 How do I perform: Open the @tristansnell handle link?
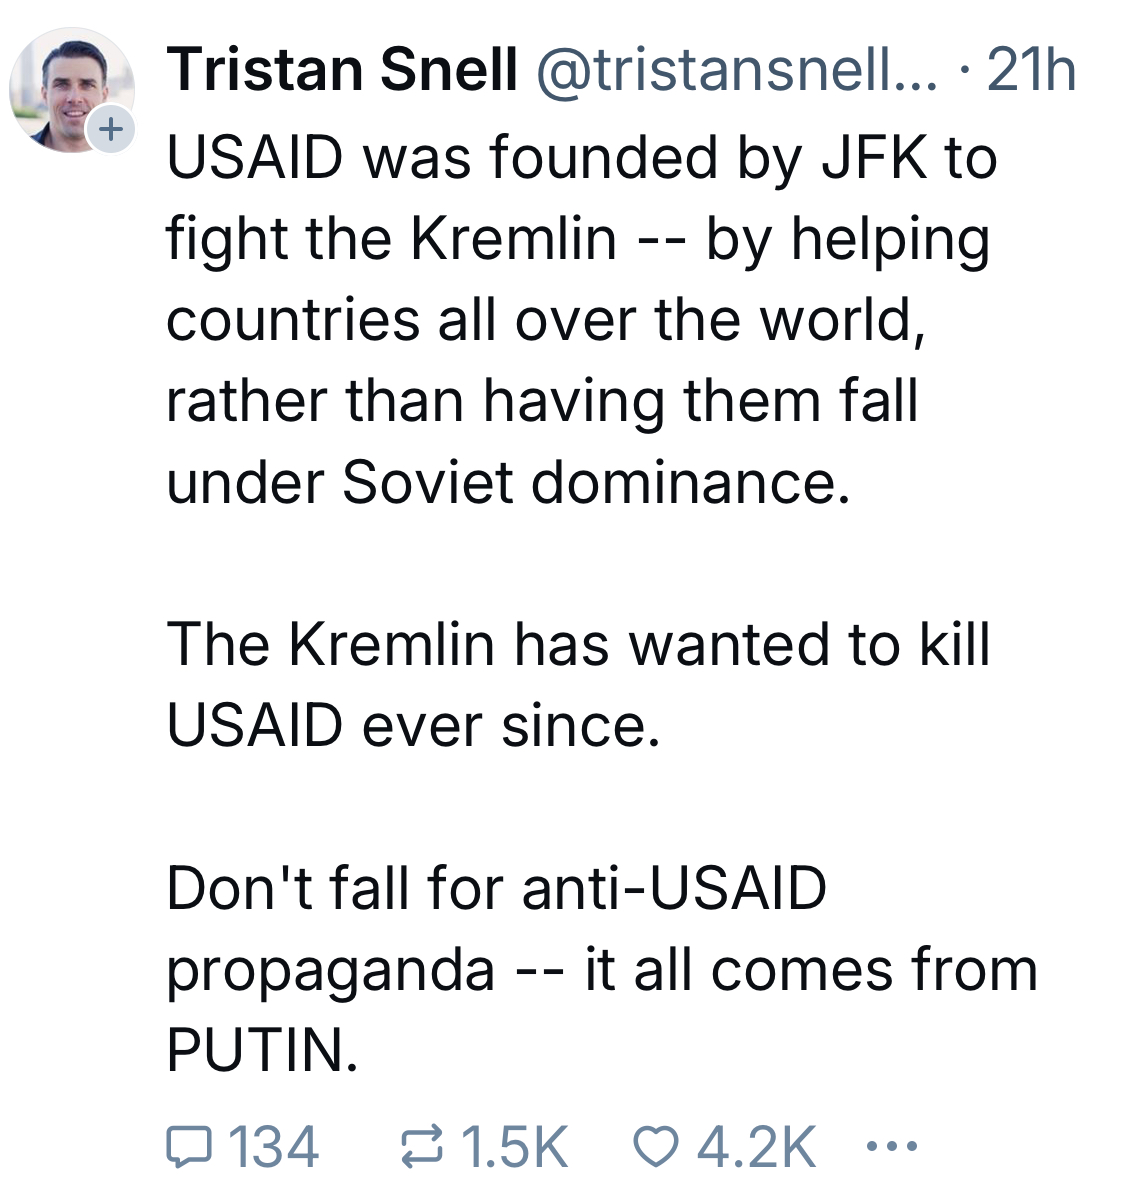point(738,71)
